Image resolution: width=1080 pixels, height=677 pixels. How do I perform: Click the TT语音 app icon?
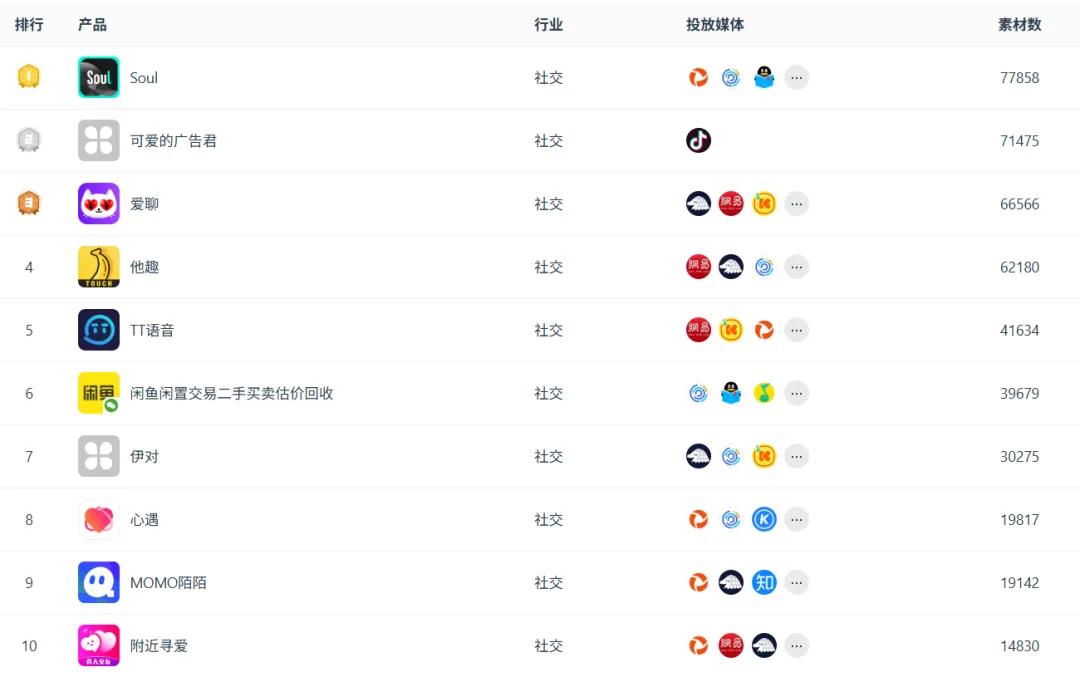[x=98, y=330]
